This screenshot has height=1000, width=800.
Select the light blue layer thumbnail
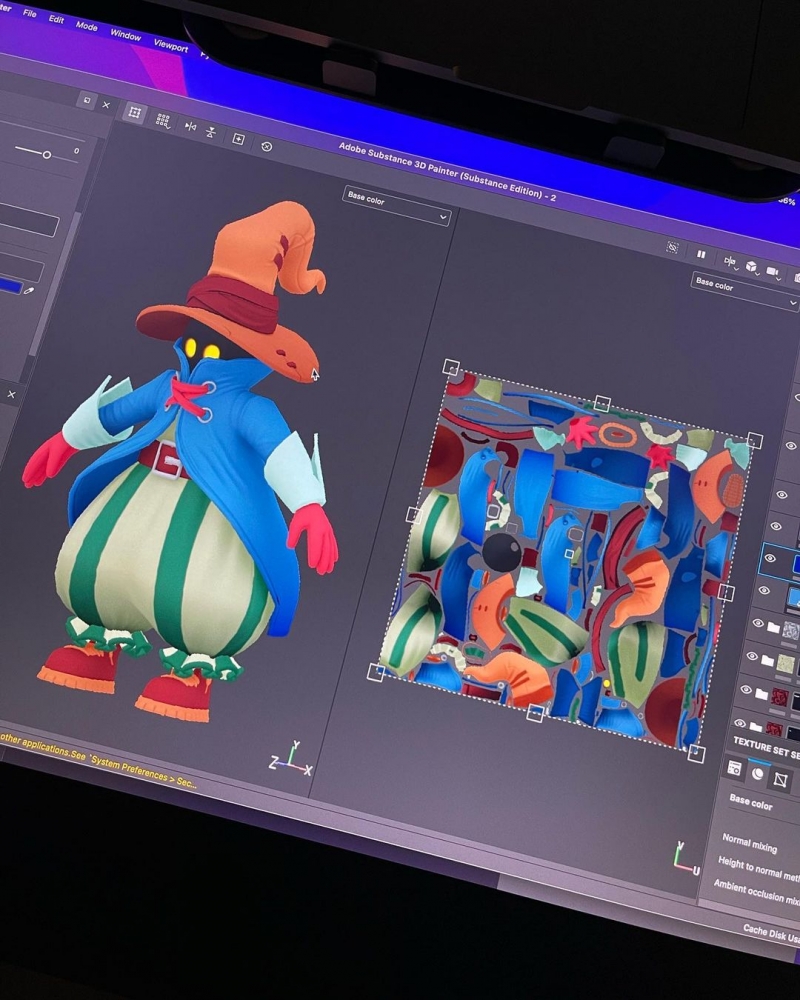(793, 598)
